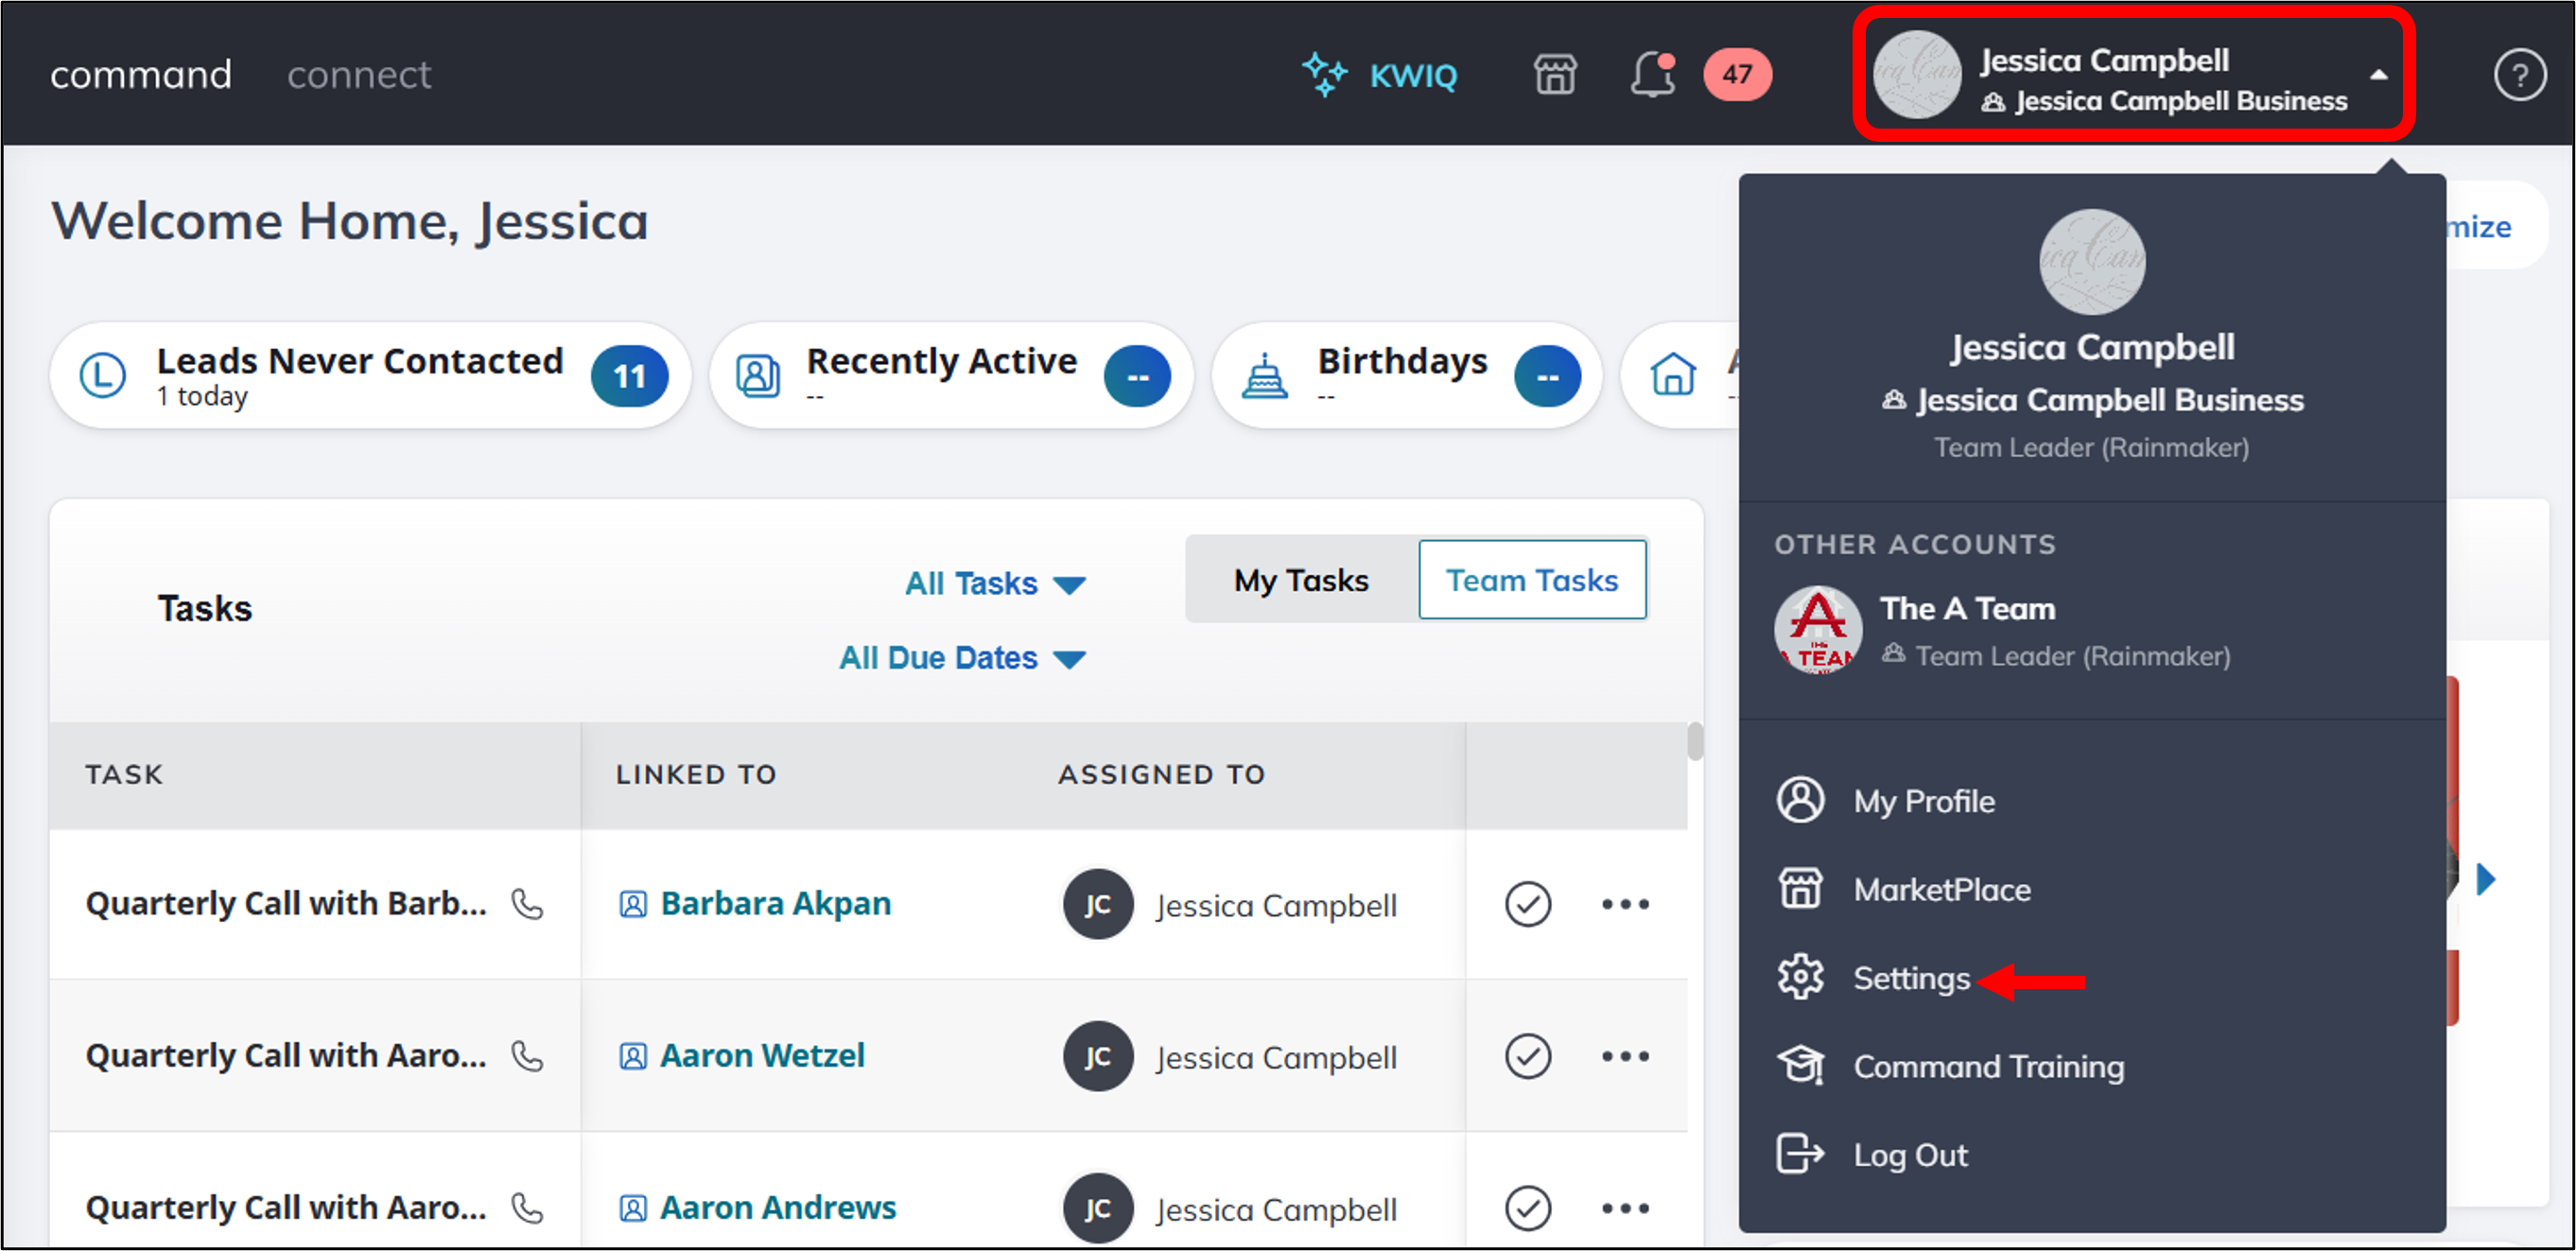Click the LINKED TO column header
Image resolution: width=2576 pixels, height=1251 pixels.
696,775
